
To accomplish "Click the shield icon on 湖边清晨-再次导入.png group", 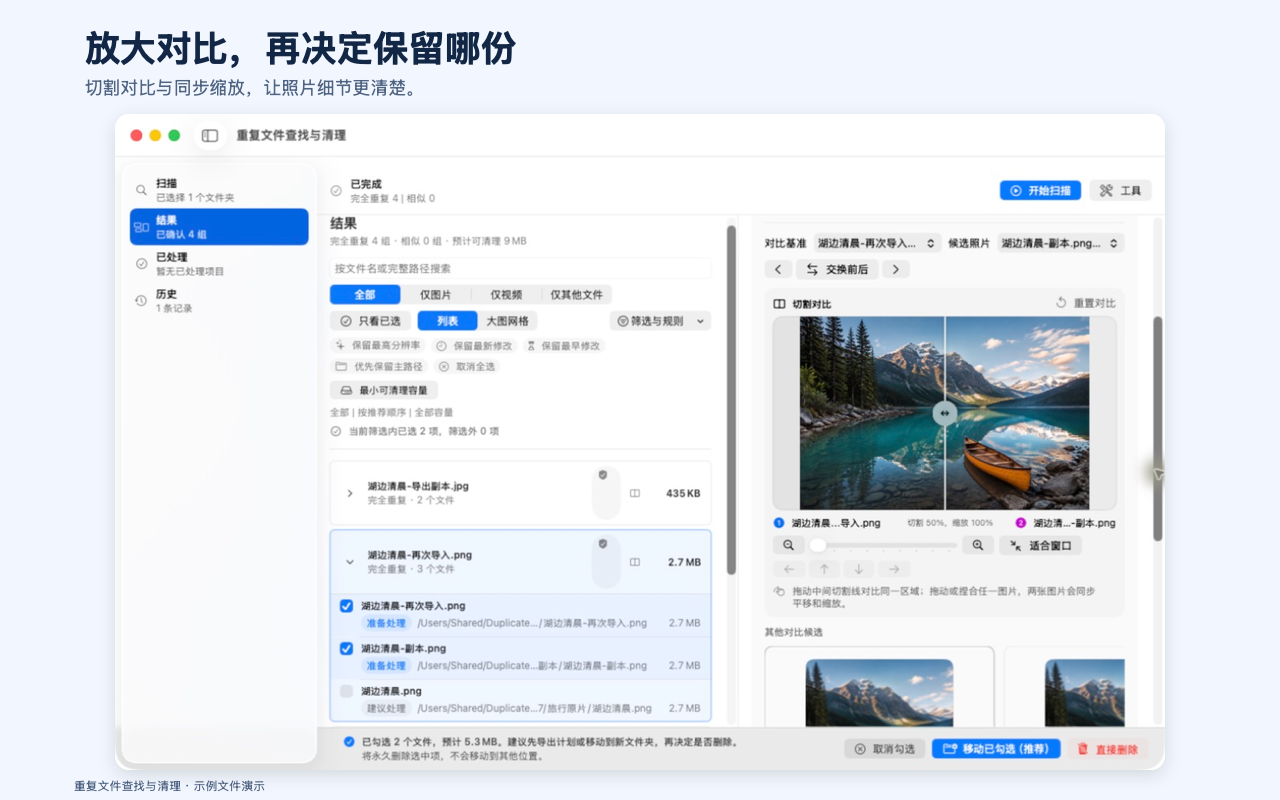I will (603, 544).
